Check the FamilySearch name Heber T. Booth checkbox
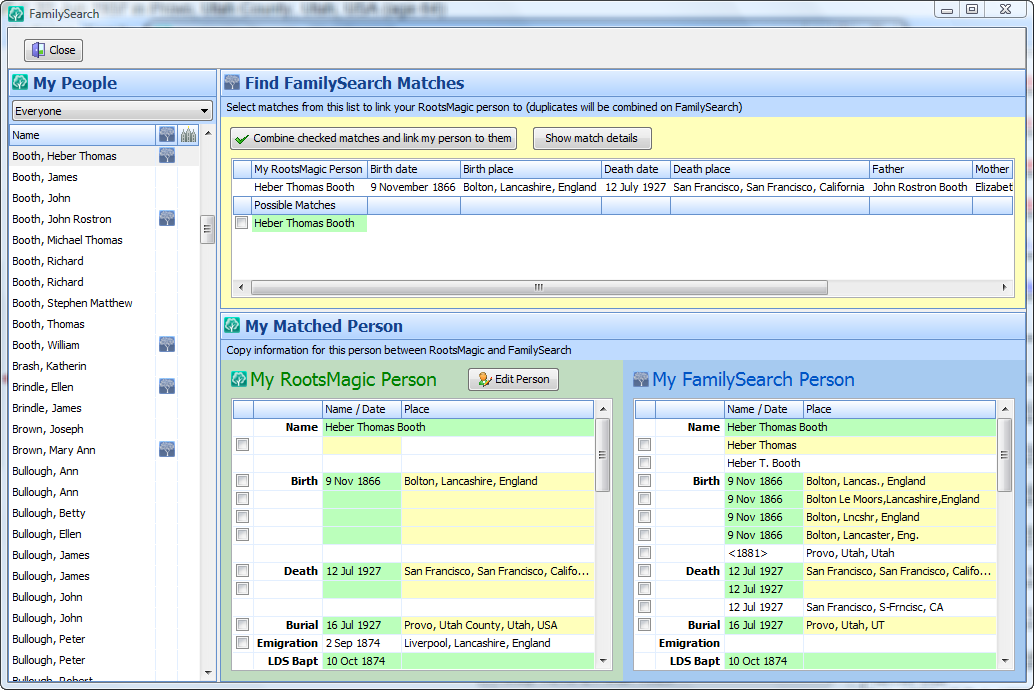Image resolution: width=1034 pixels, height=690 pixels. coord(645,463)
